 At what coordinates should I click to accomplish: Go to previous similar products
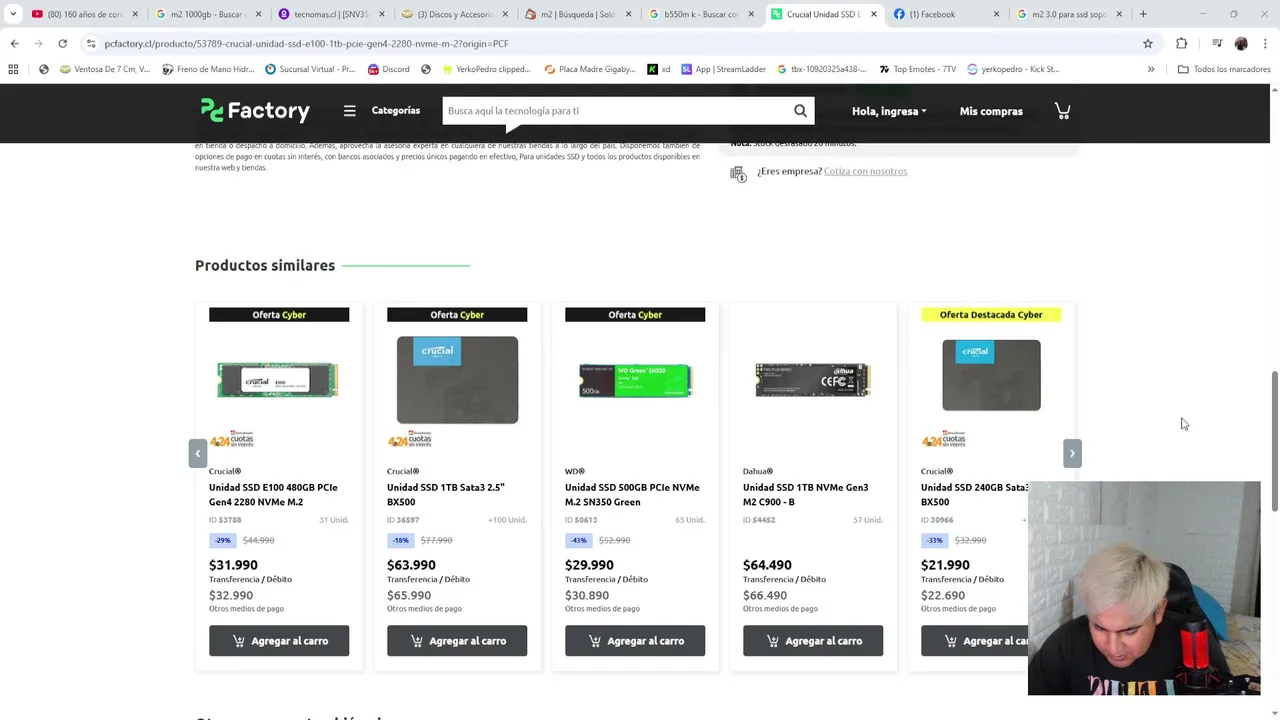pos(198,453)
